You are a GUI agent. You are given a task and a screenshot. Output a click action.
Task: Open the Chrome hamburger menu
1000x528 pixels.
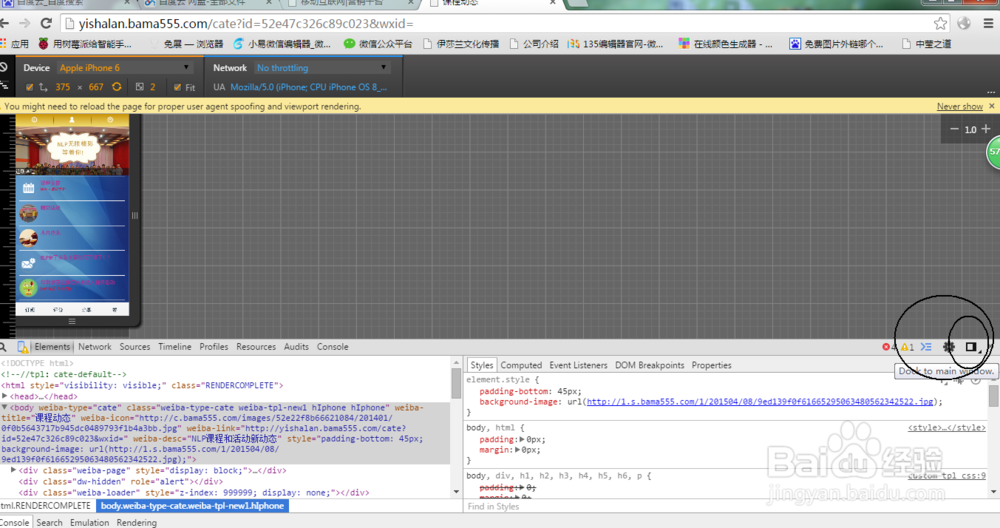989,24
